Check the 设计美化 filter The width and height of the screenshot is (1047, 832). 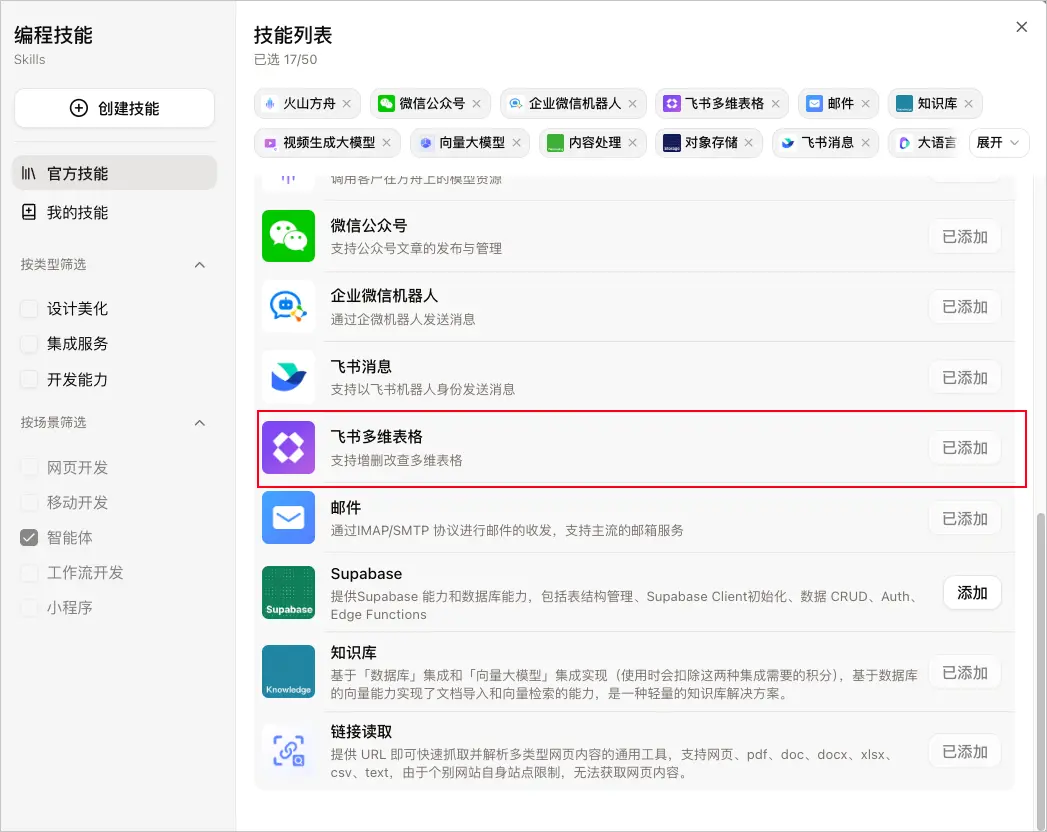29,308
